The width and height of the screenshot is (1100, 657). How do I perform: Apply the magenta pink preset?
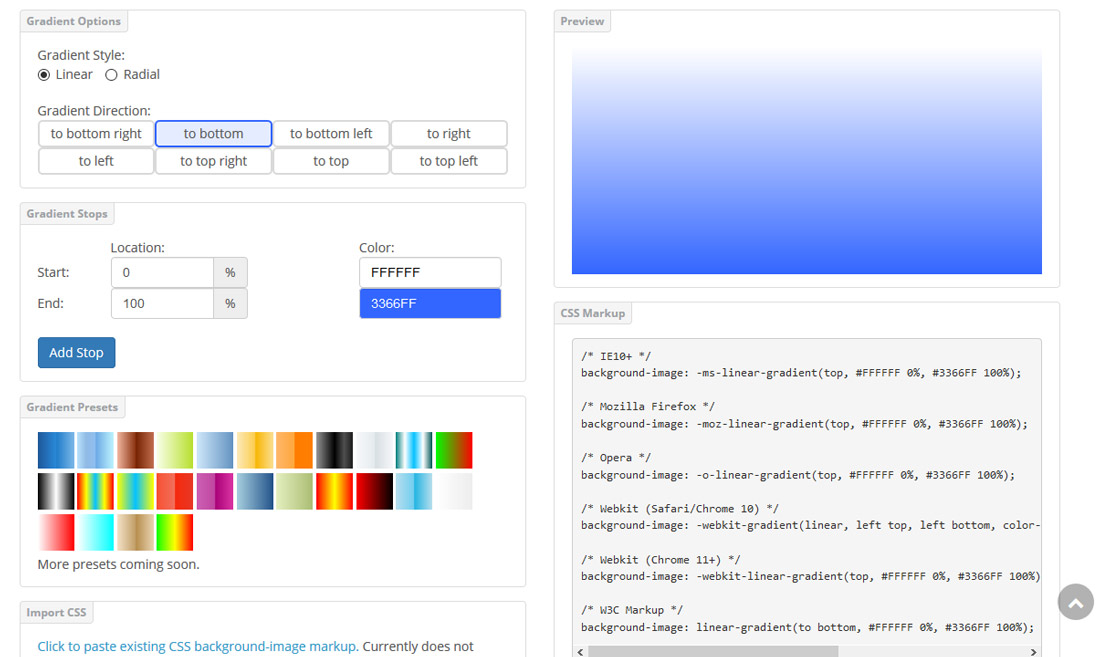(215, 491)
